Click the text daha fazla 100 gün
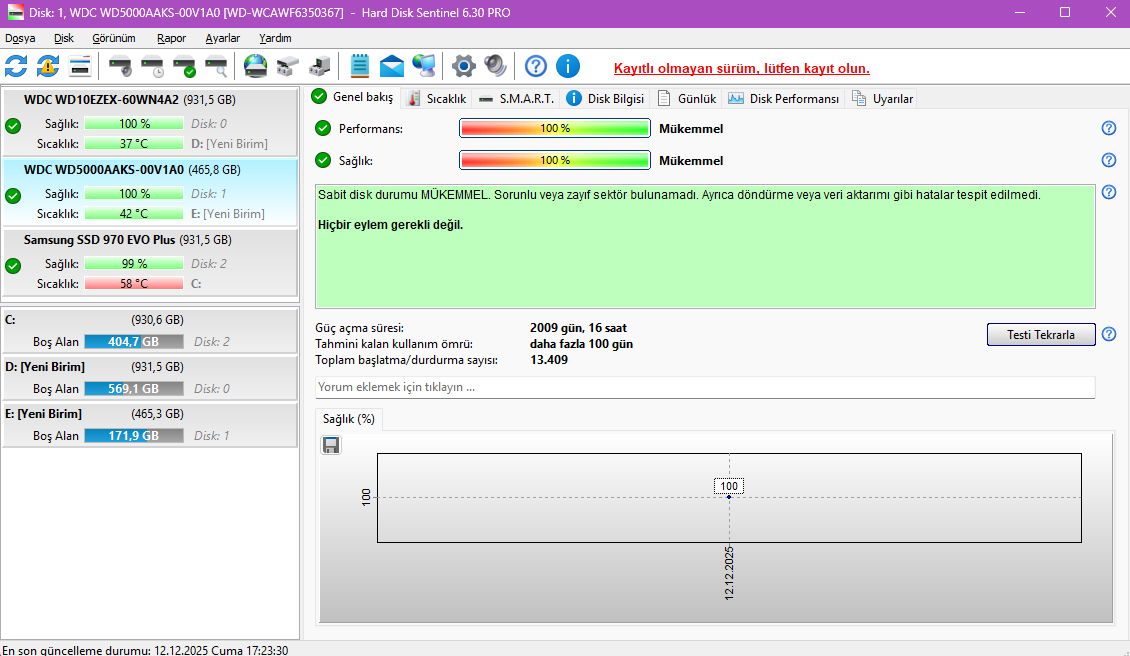 pyautogui.click(x=581, y=344)
